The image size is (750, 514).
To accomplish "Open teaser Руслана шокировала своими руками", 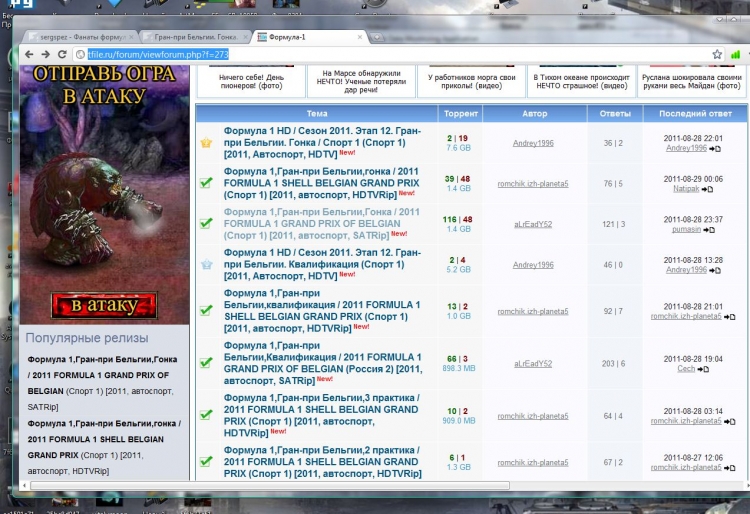I will click(x=692, y=81).
